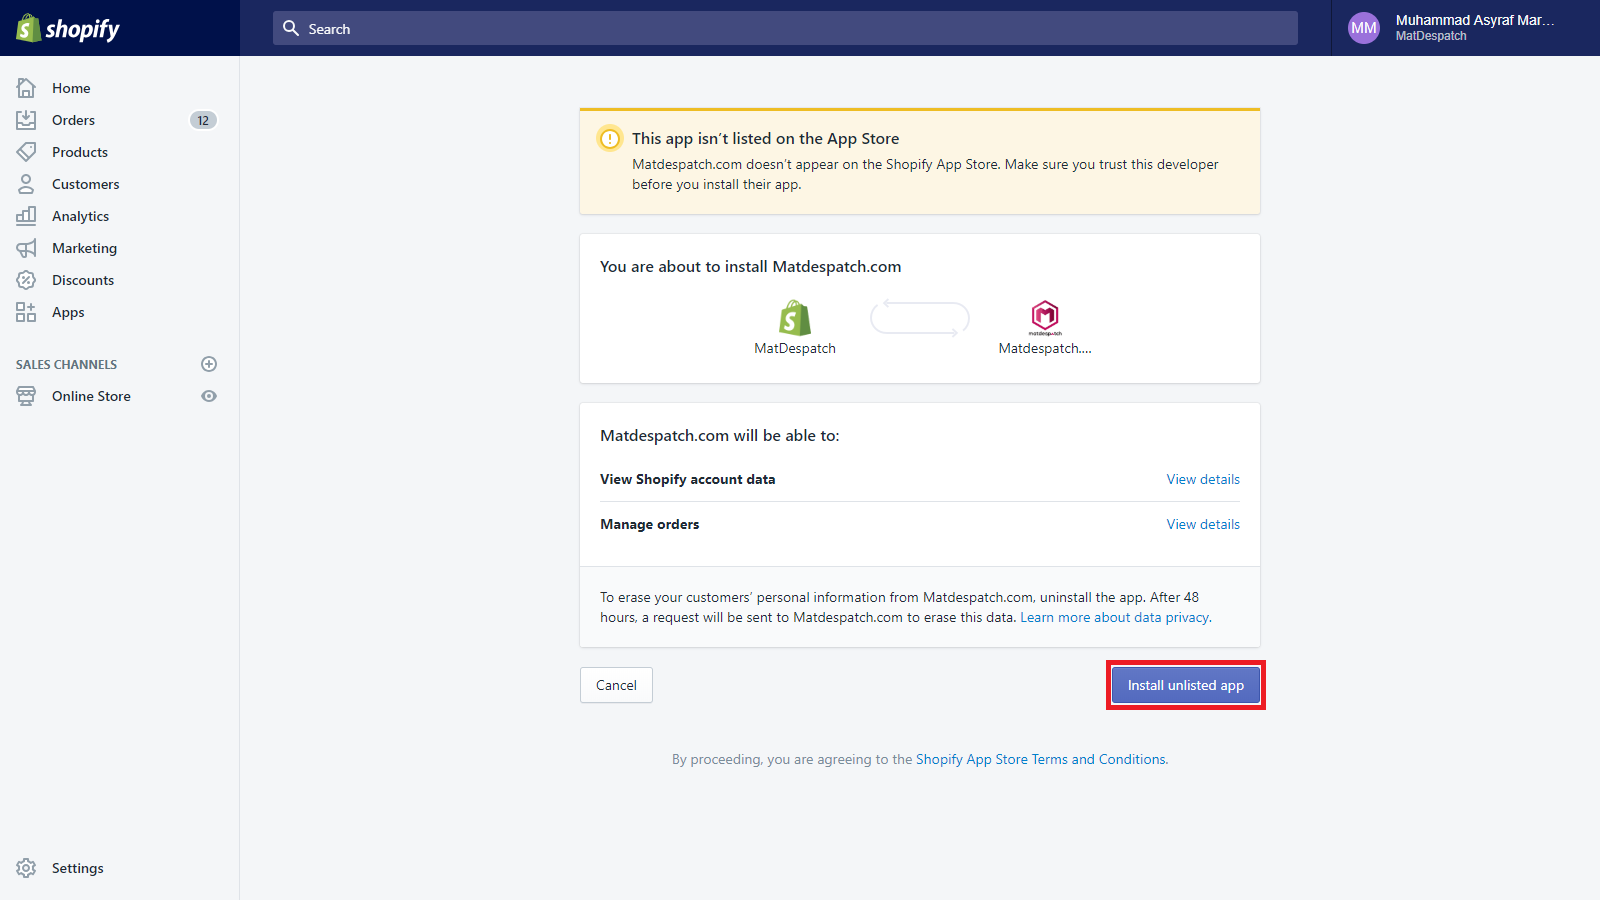
Task: Click the Settings gear icon
Action: pyautogui.click(x=26, y=868)
